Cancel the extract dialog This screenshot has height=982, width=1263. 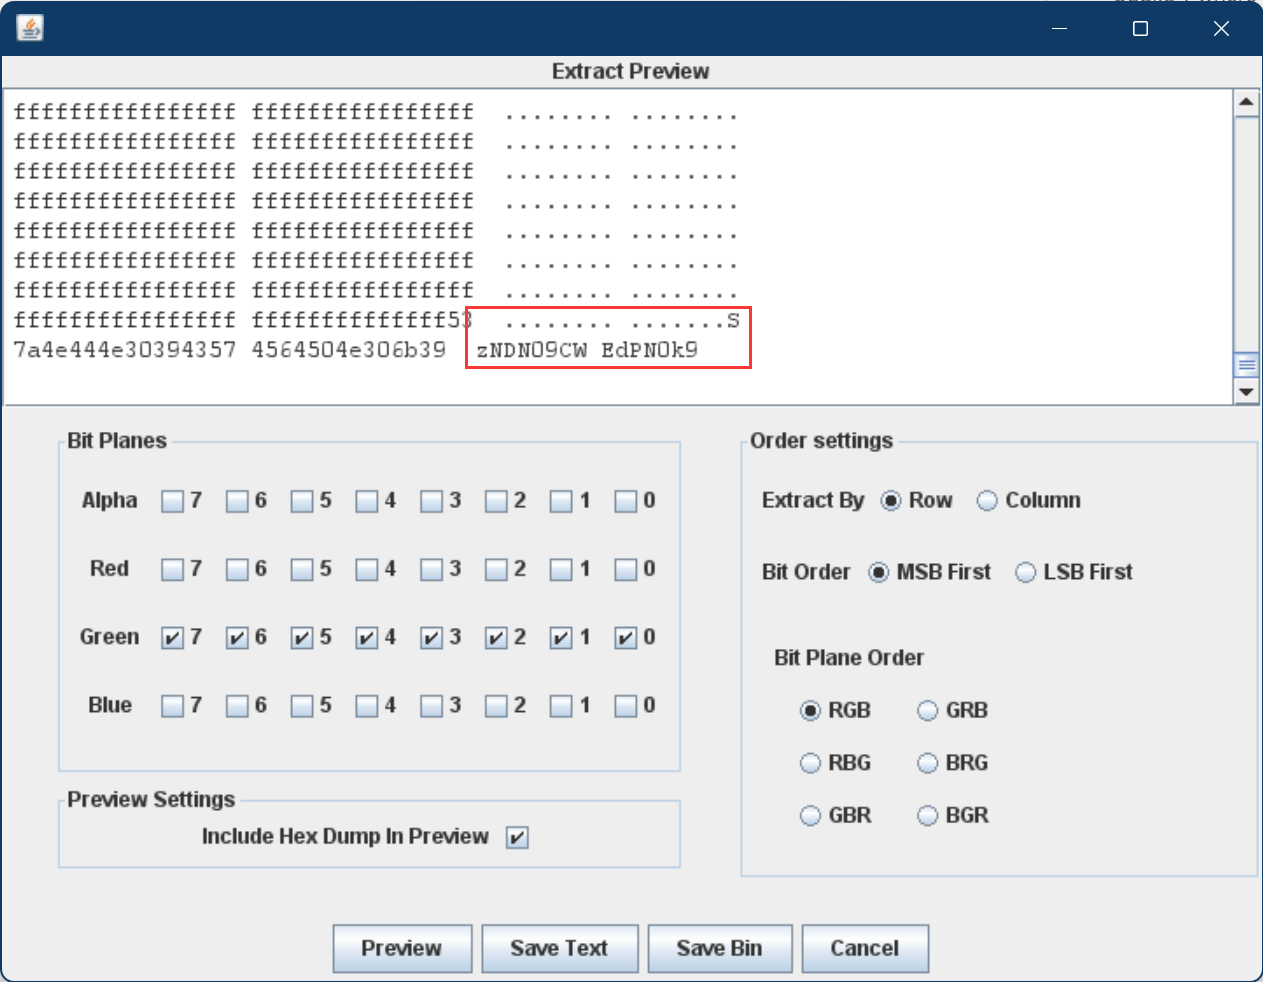(x=865, y=948)
